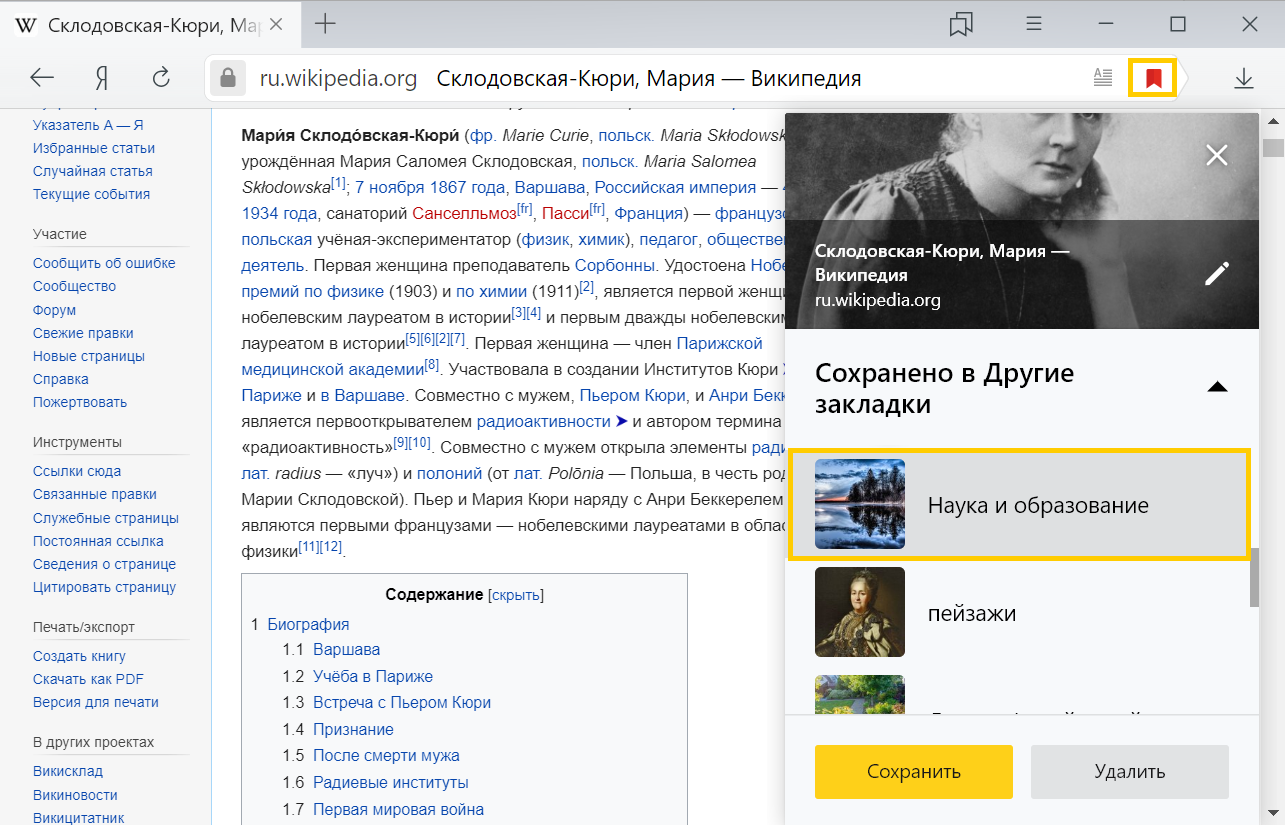
Task: Click the 'Удалить' button
Action: tap(1130, 771)
